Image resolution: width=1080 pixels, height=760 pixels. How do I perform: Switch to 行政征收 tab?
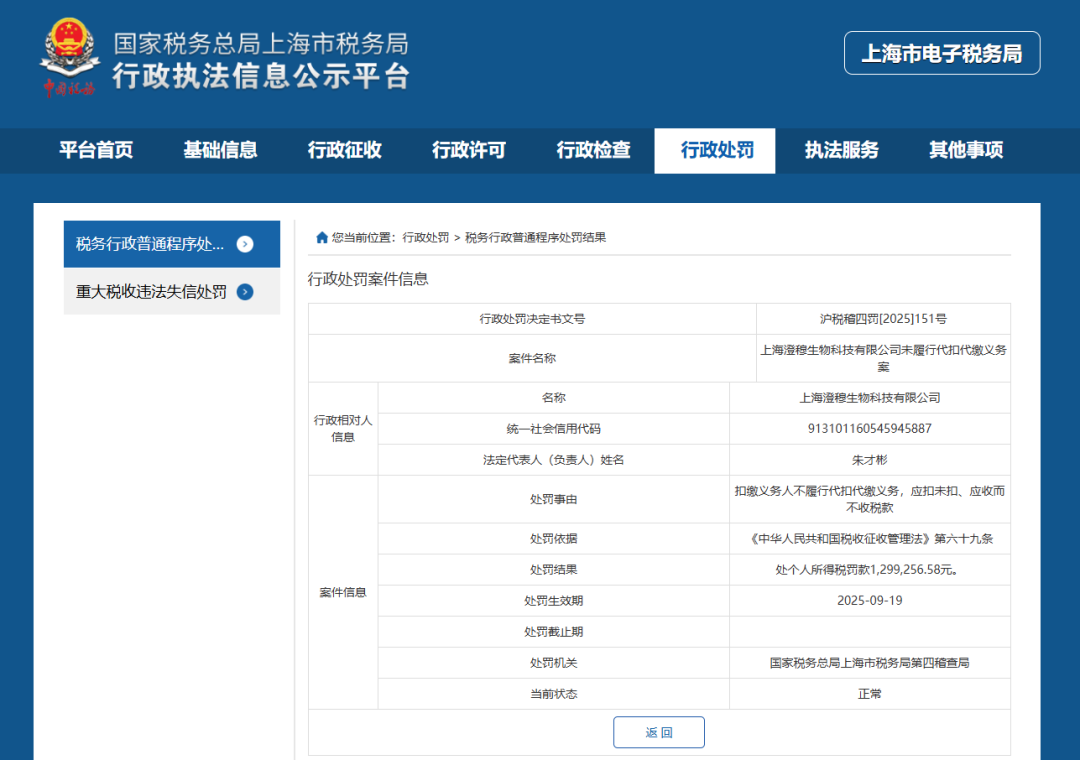(344, 150)
